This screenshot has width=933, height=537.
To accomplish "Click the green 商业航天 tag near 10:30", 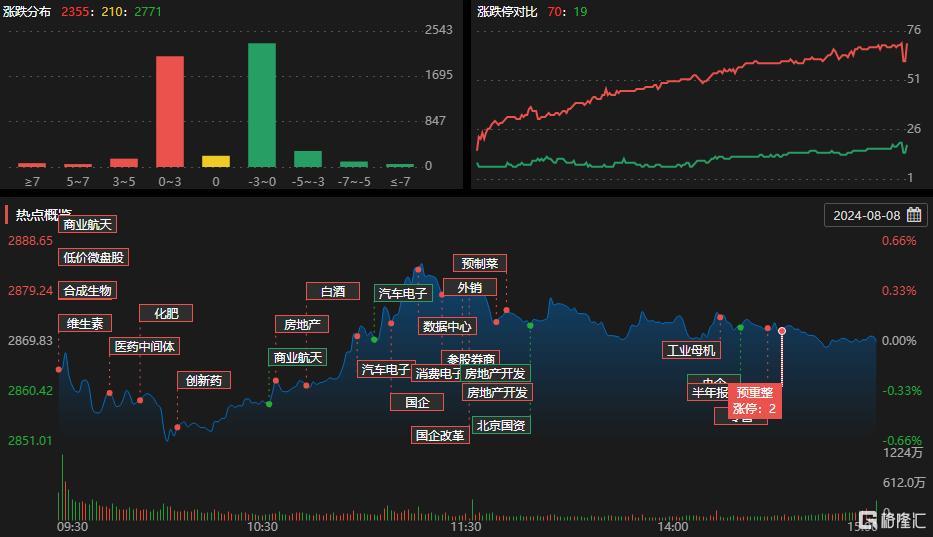I will coord(298,357).
